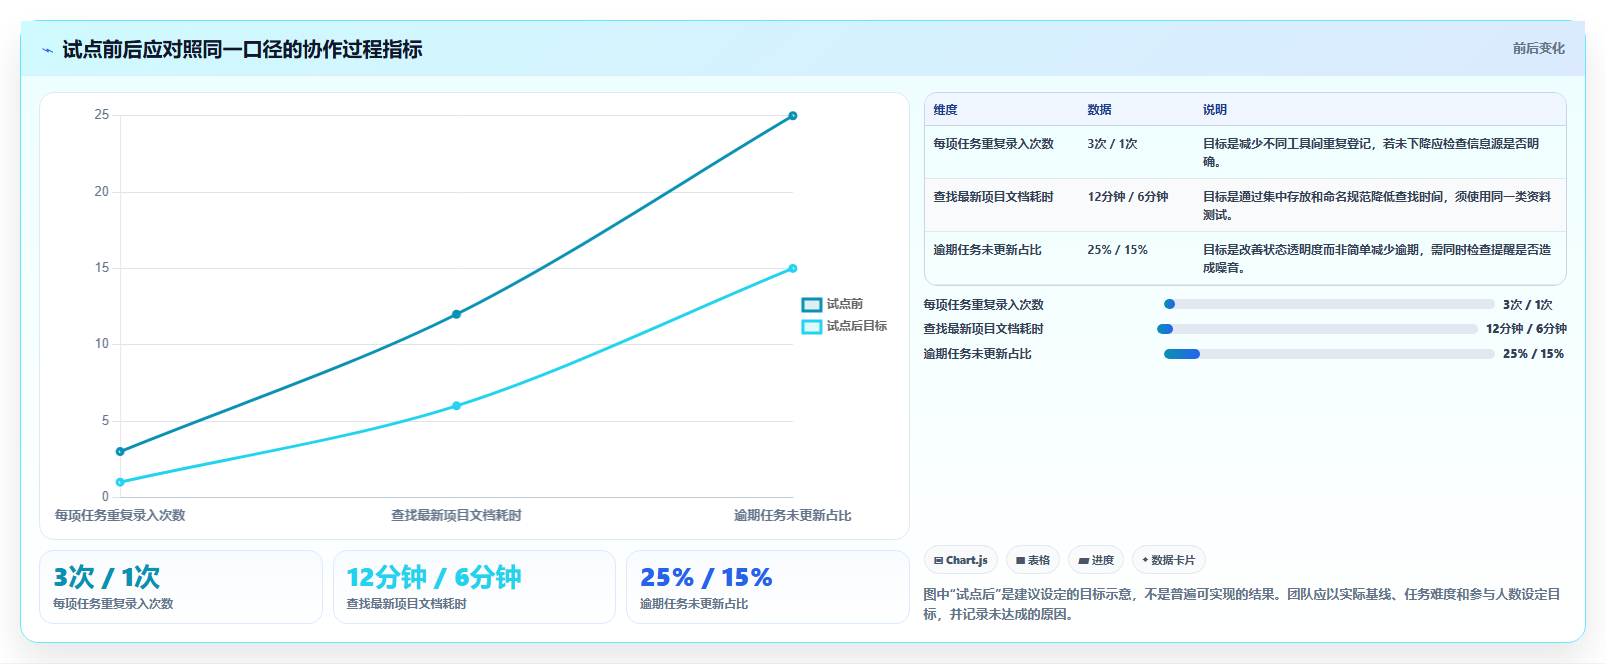
Task: Click the 维度 table column header
Action: pos(945,110)
